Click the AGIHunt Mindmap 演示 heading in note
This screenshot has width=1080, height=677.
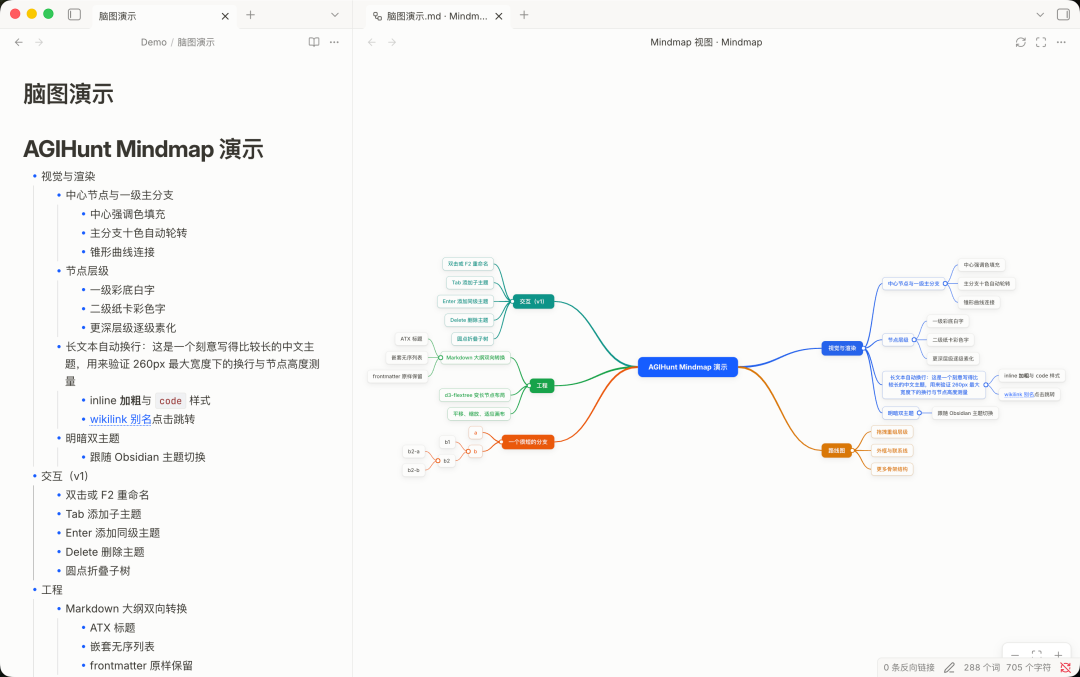[143, 149]
